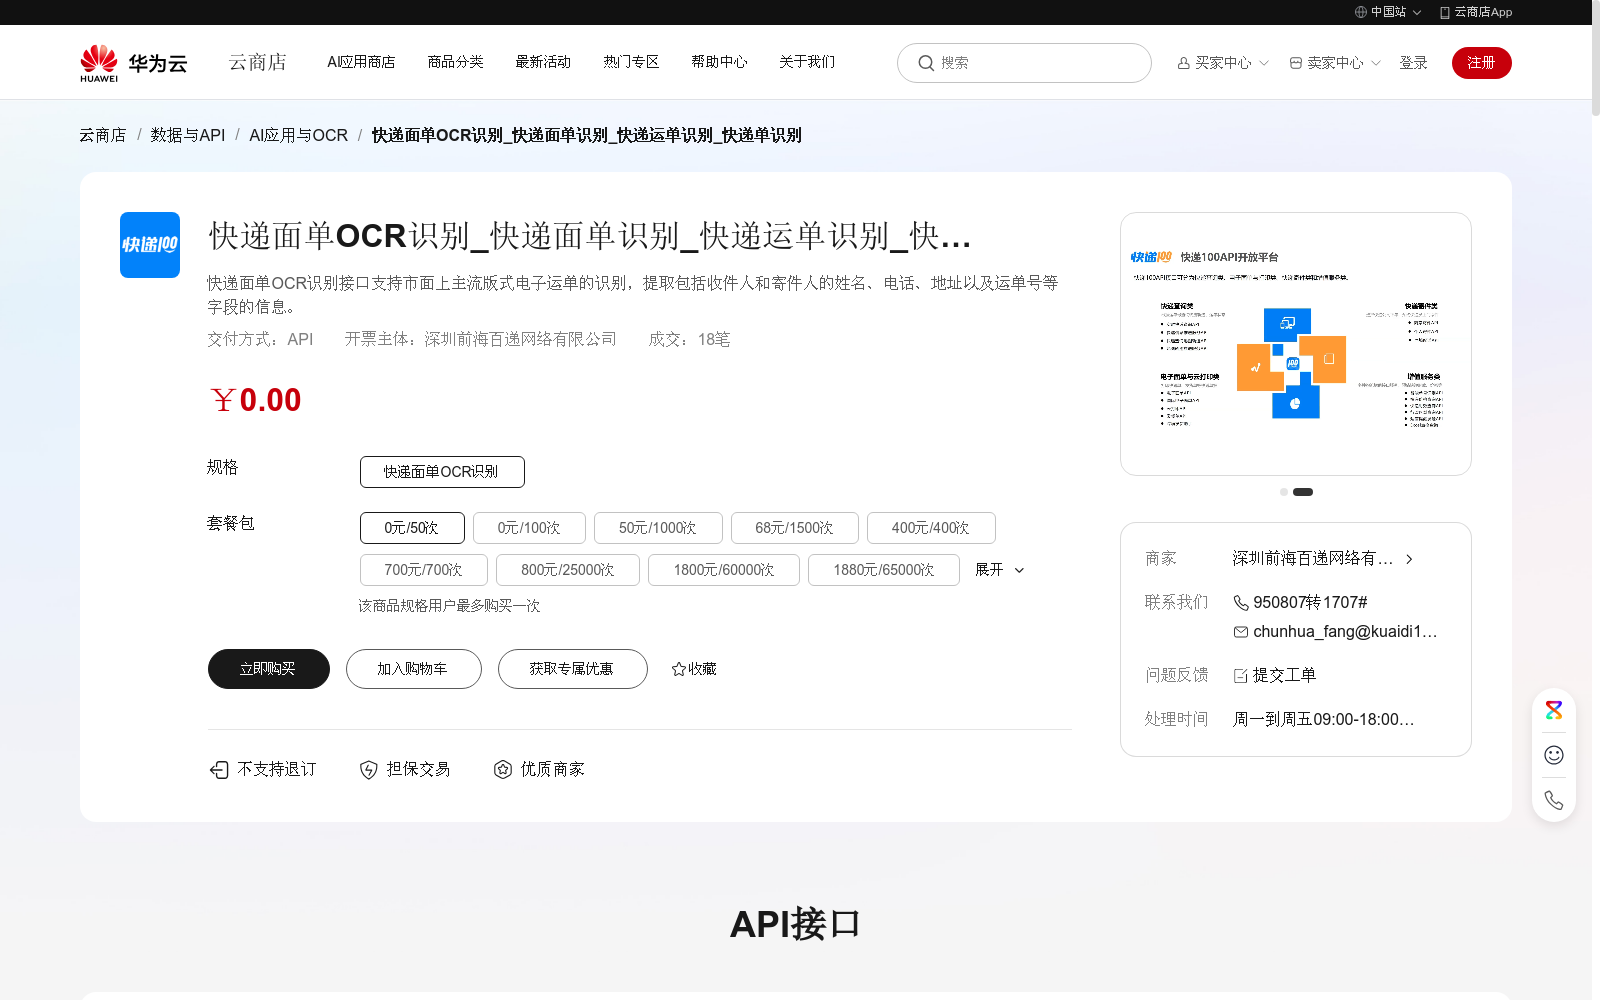
Task: Click the 不支持退订 return icon
Action: pos(219,769)
